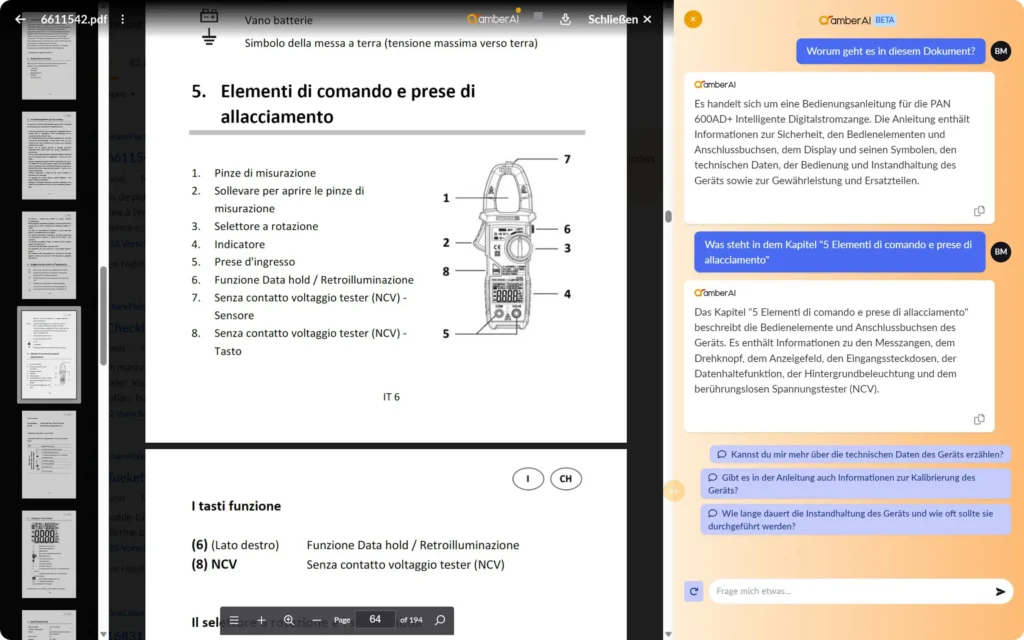This screenshot has width=1024, height=640.
Task: Toggle the amberAI assistant button in the header
Action: pyautogui.click(x=493, y=19)
